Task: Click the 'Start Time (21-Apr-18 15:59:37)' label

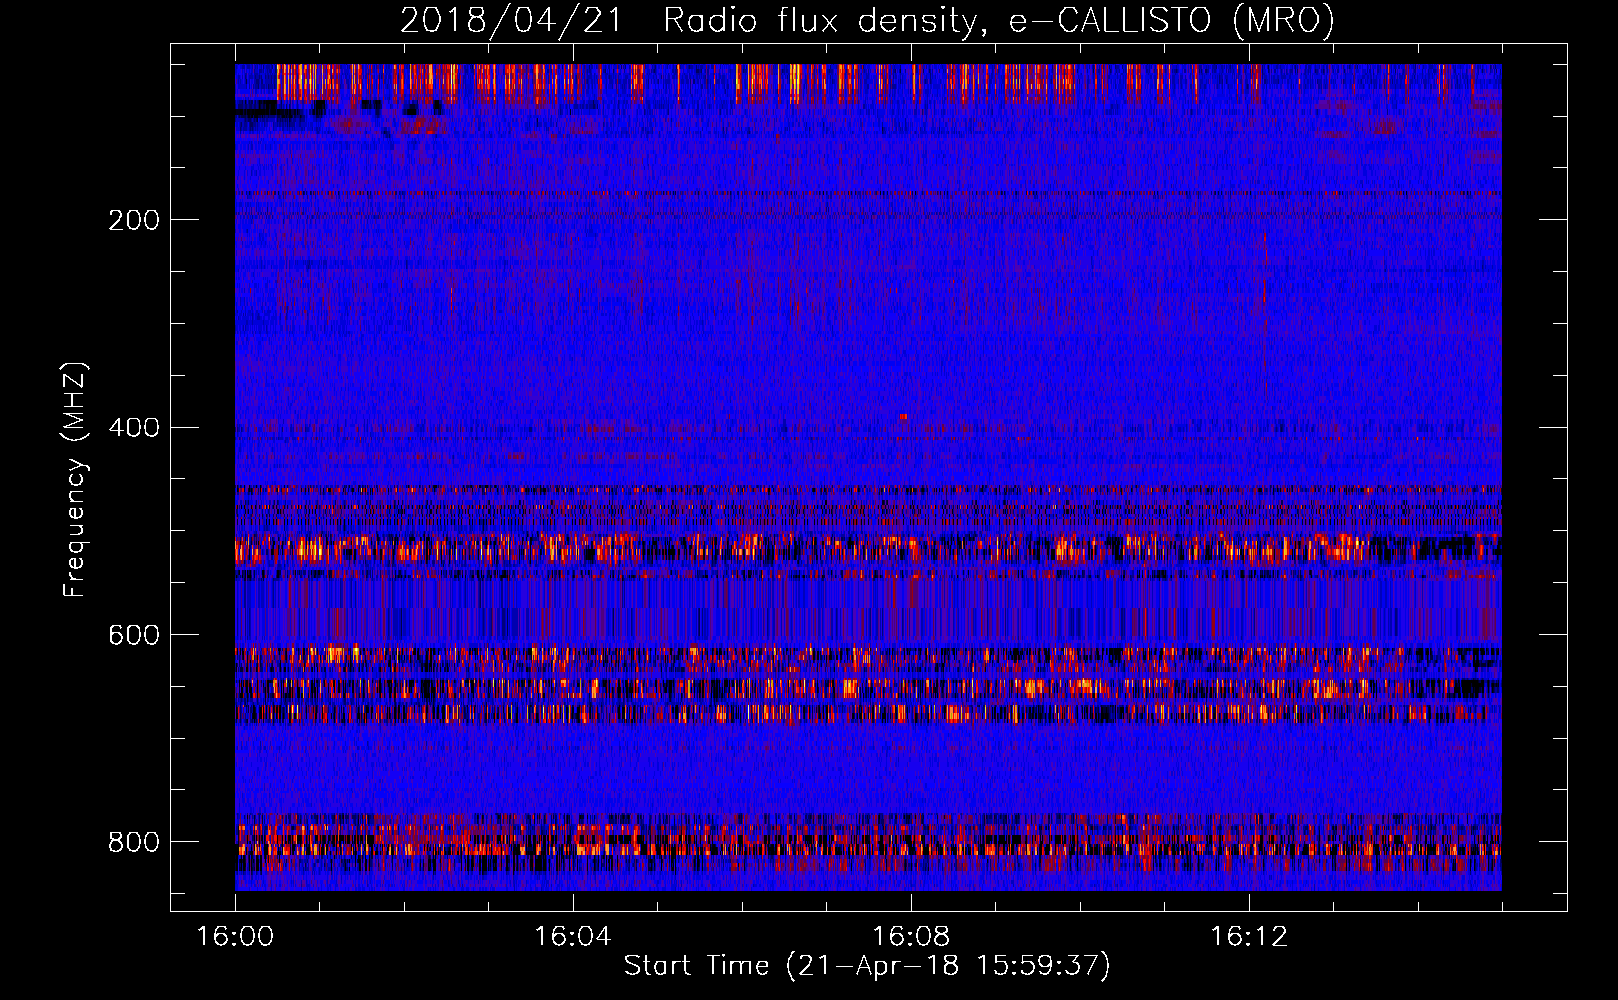Action: [867, 966]
